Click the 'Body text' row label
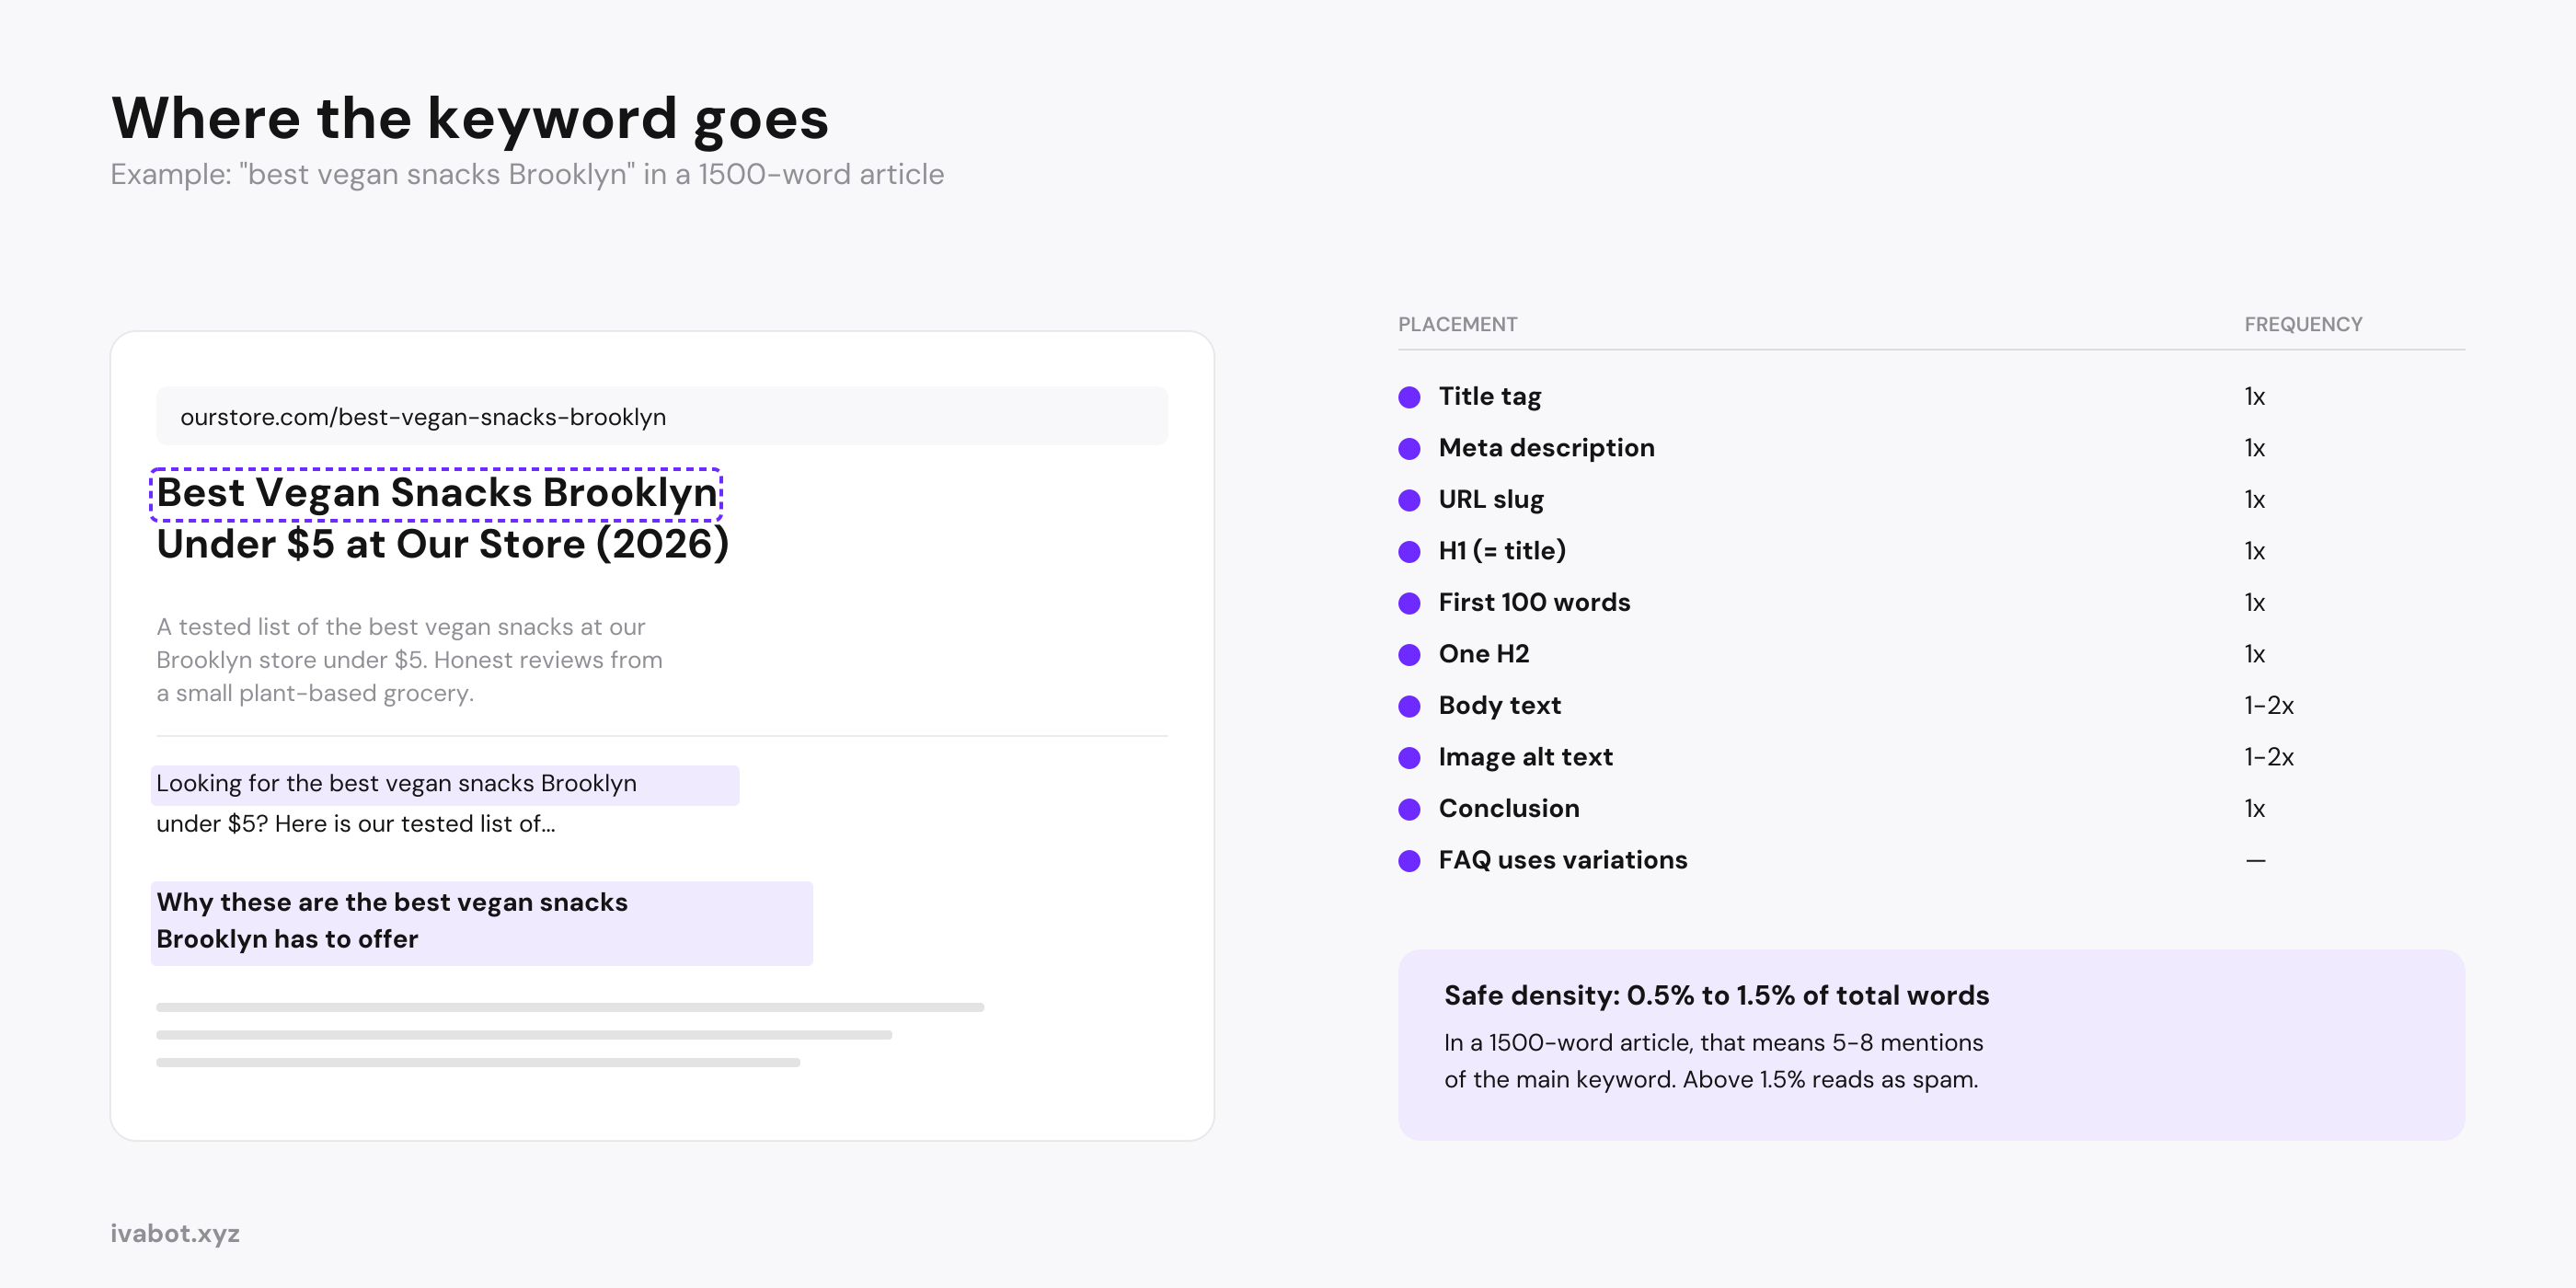Screen dimensions: 2576x1288 pos(1499,706)
